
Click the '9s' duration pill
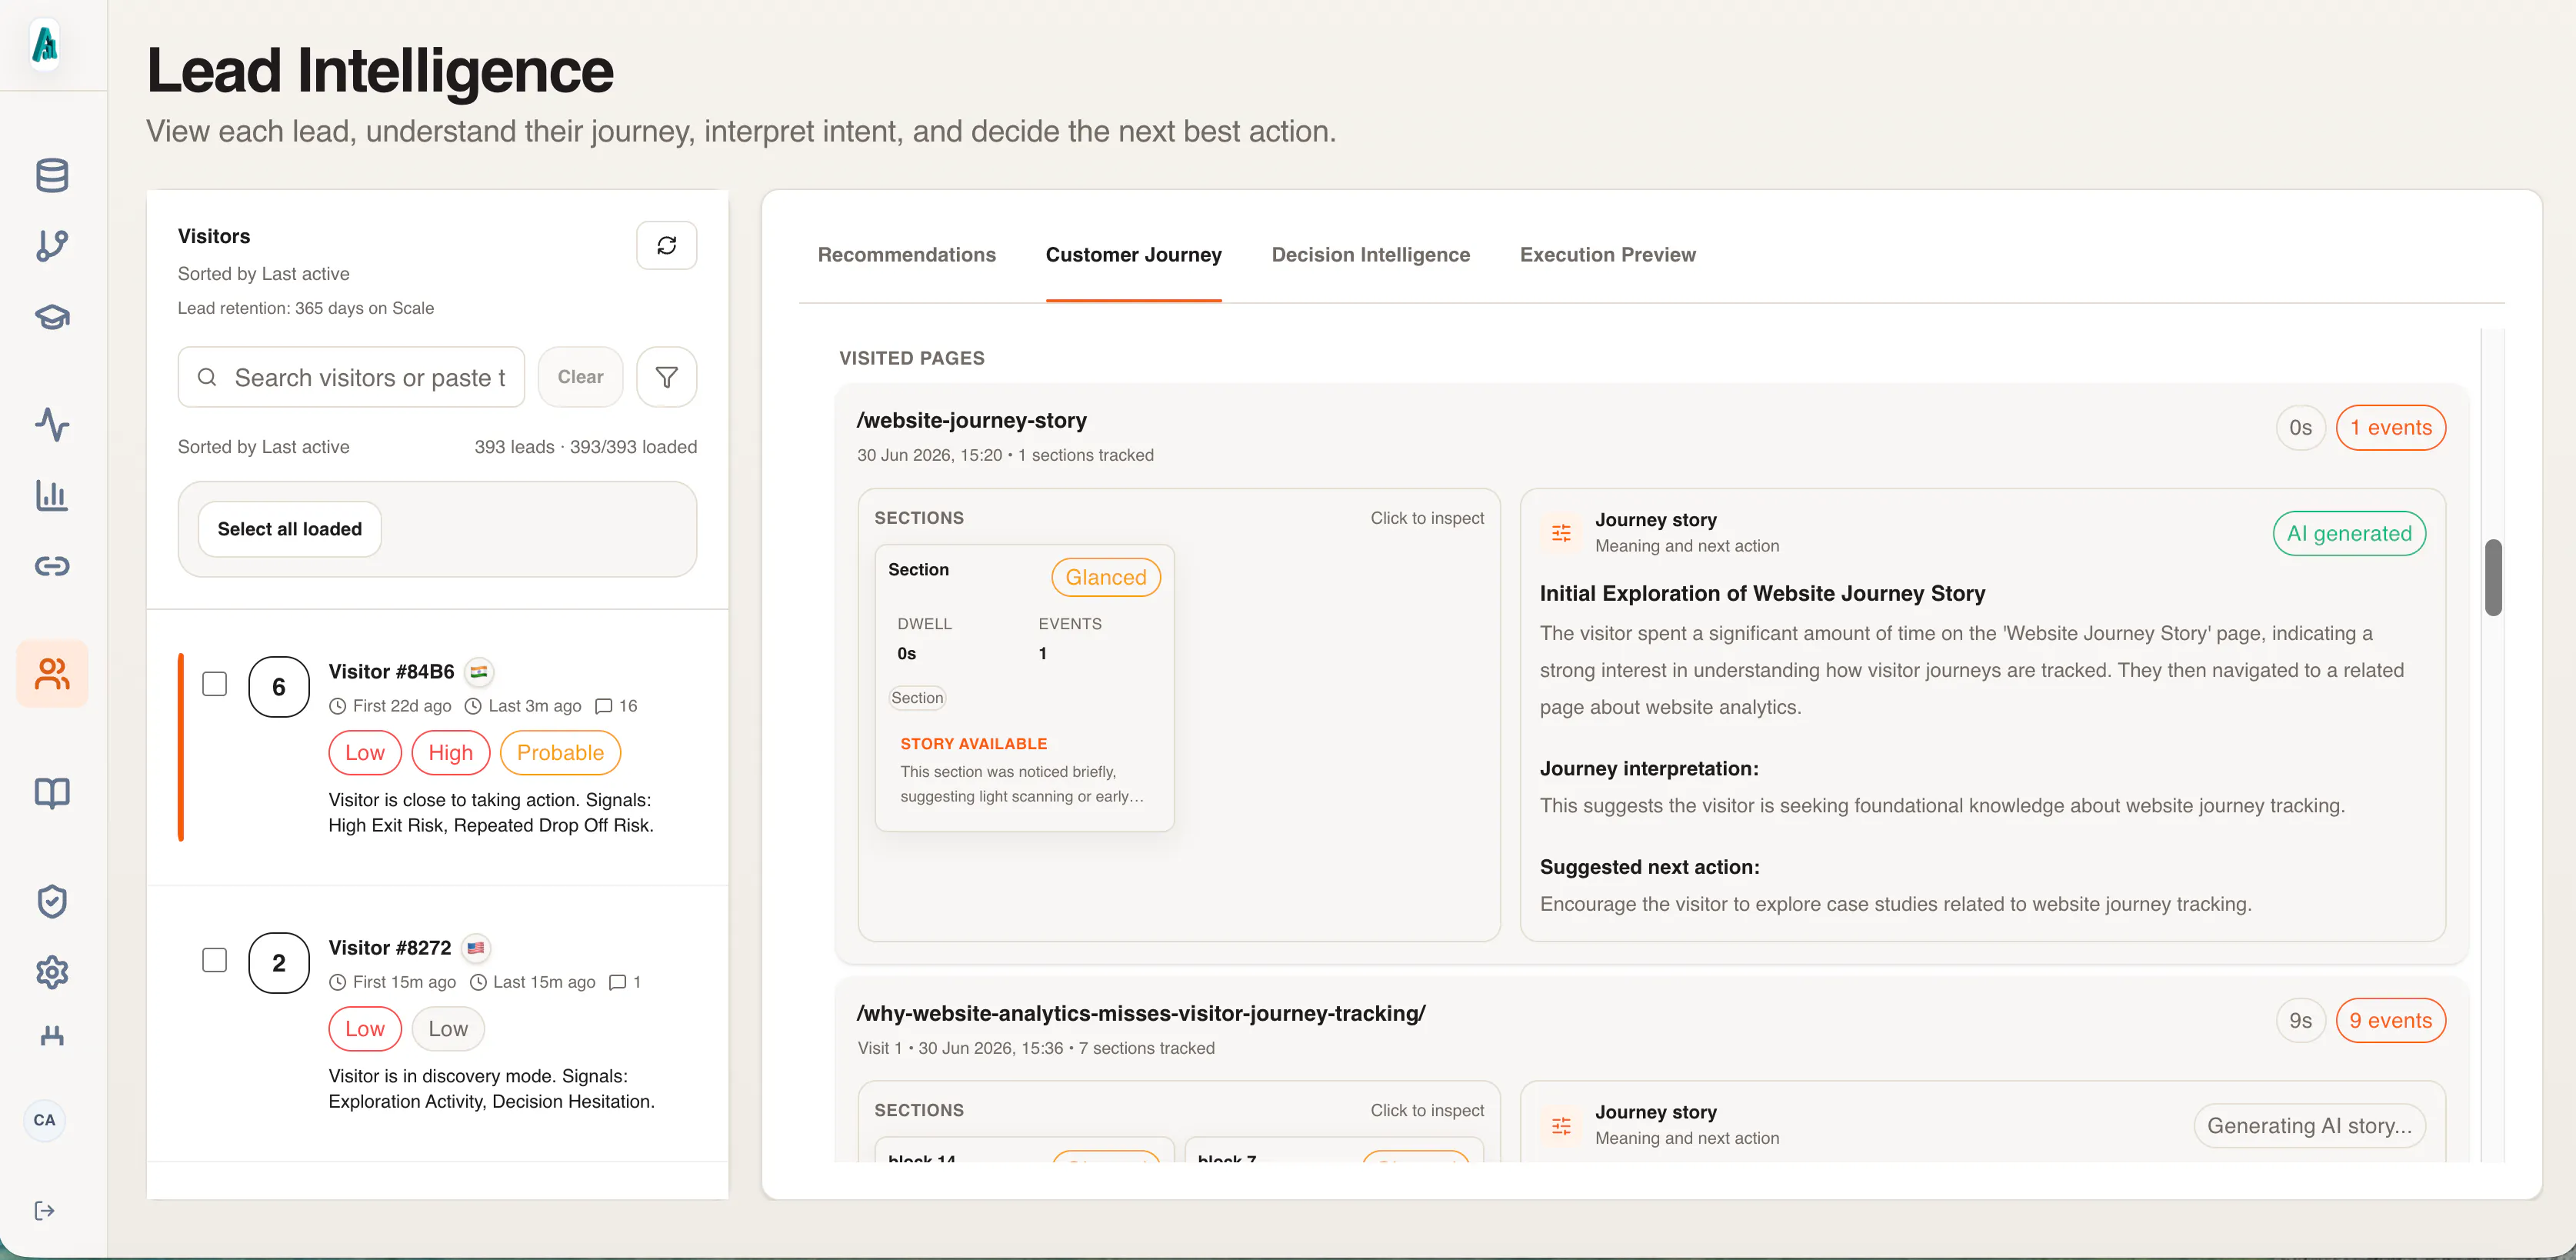click(x=2301, y=1021)
